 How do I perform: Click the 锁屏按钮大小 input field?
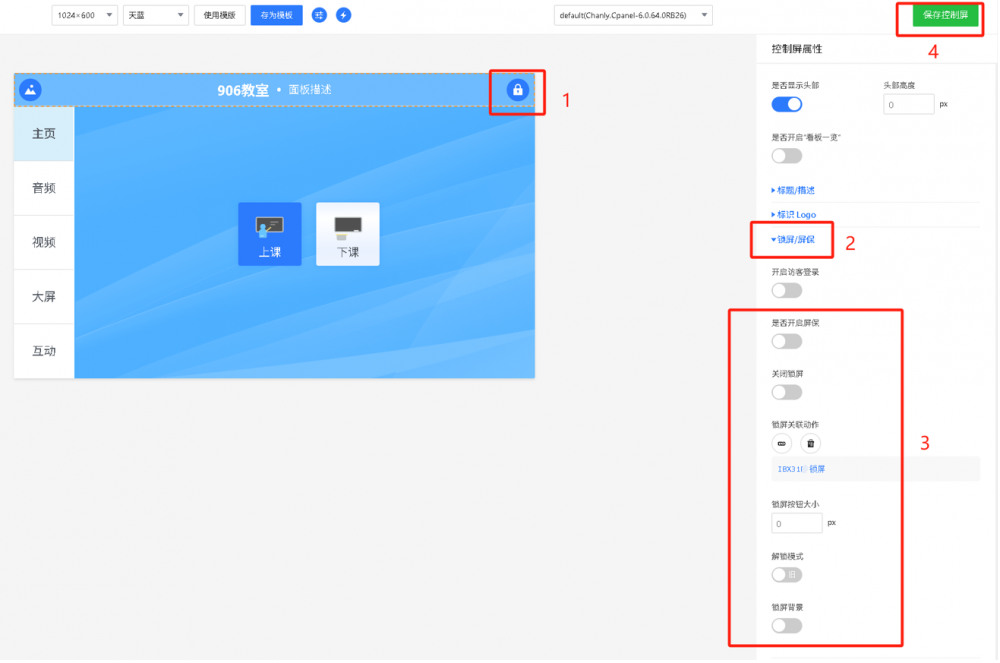click(796, 523)
